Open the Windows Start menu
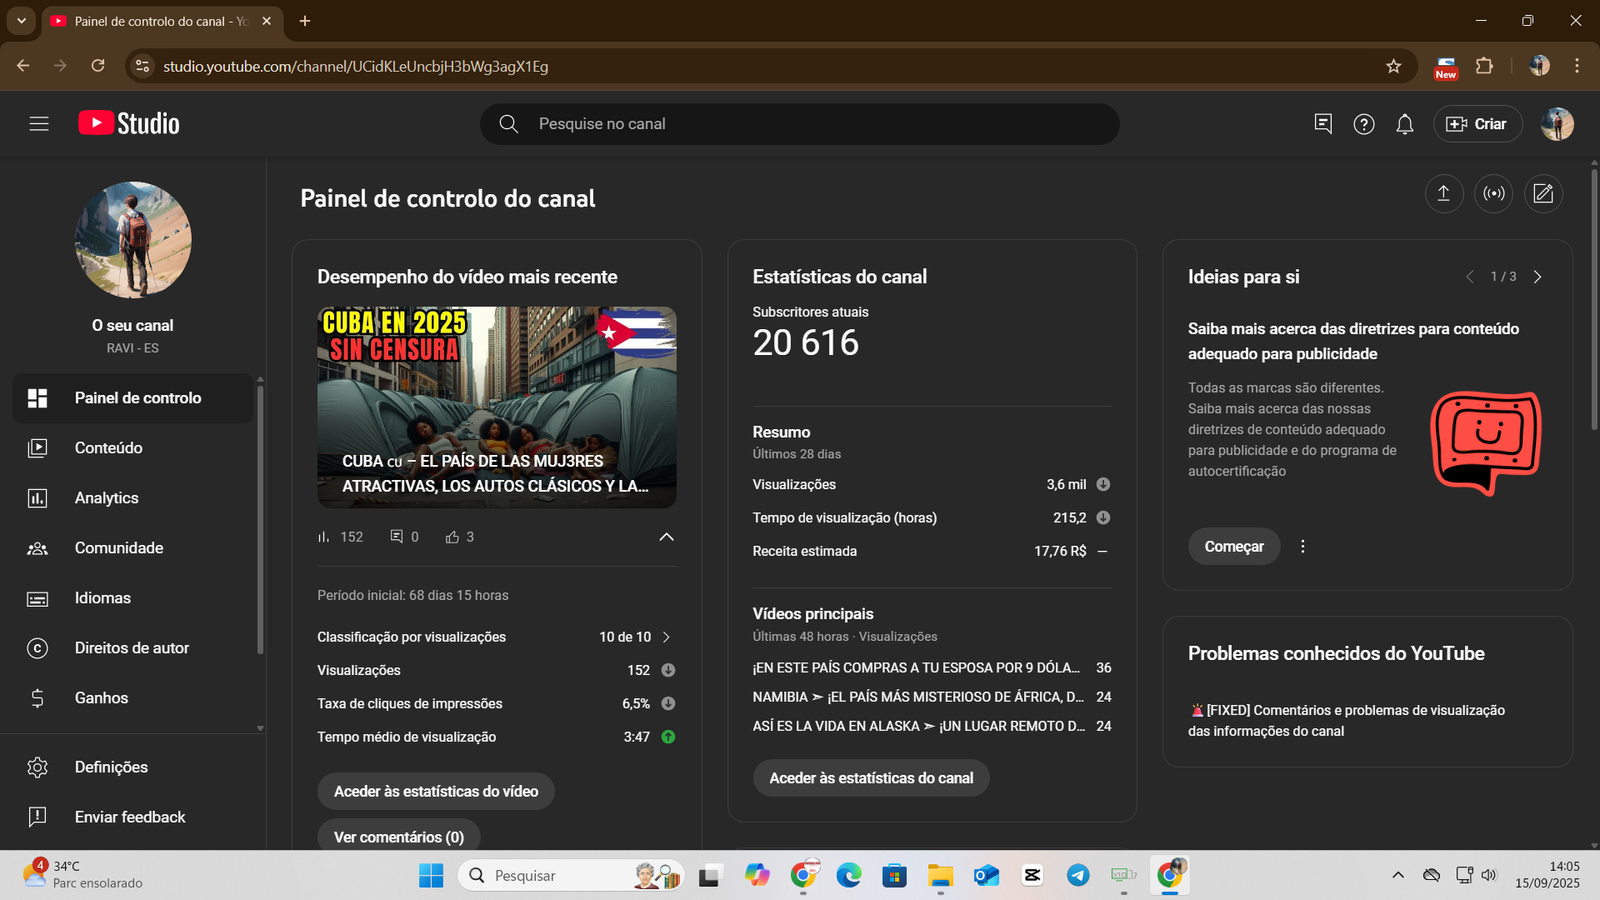1600x900 pixels. click(x=431, y=876)
